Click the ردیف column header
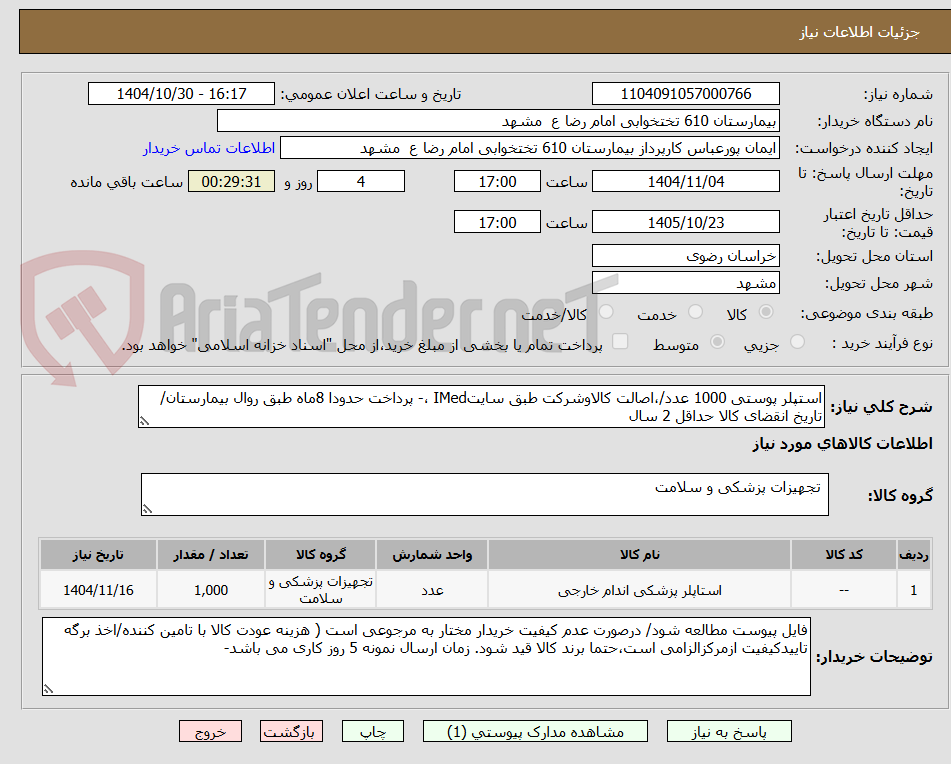This screenshot has width=951, height=764. point(914,555)
